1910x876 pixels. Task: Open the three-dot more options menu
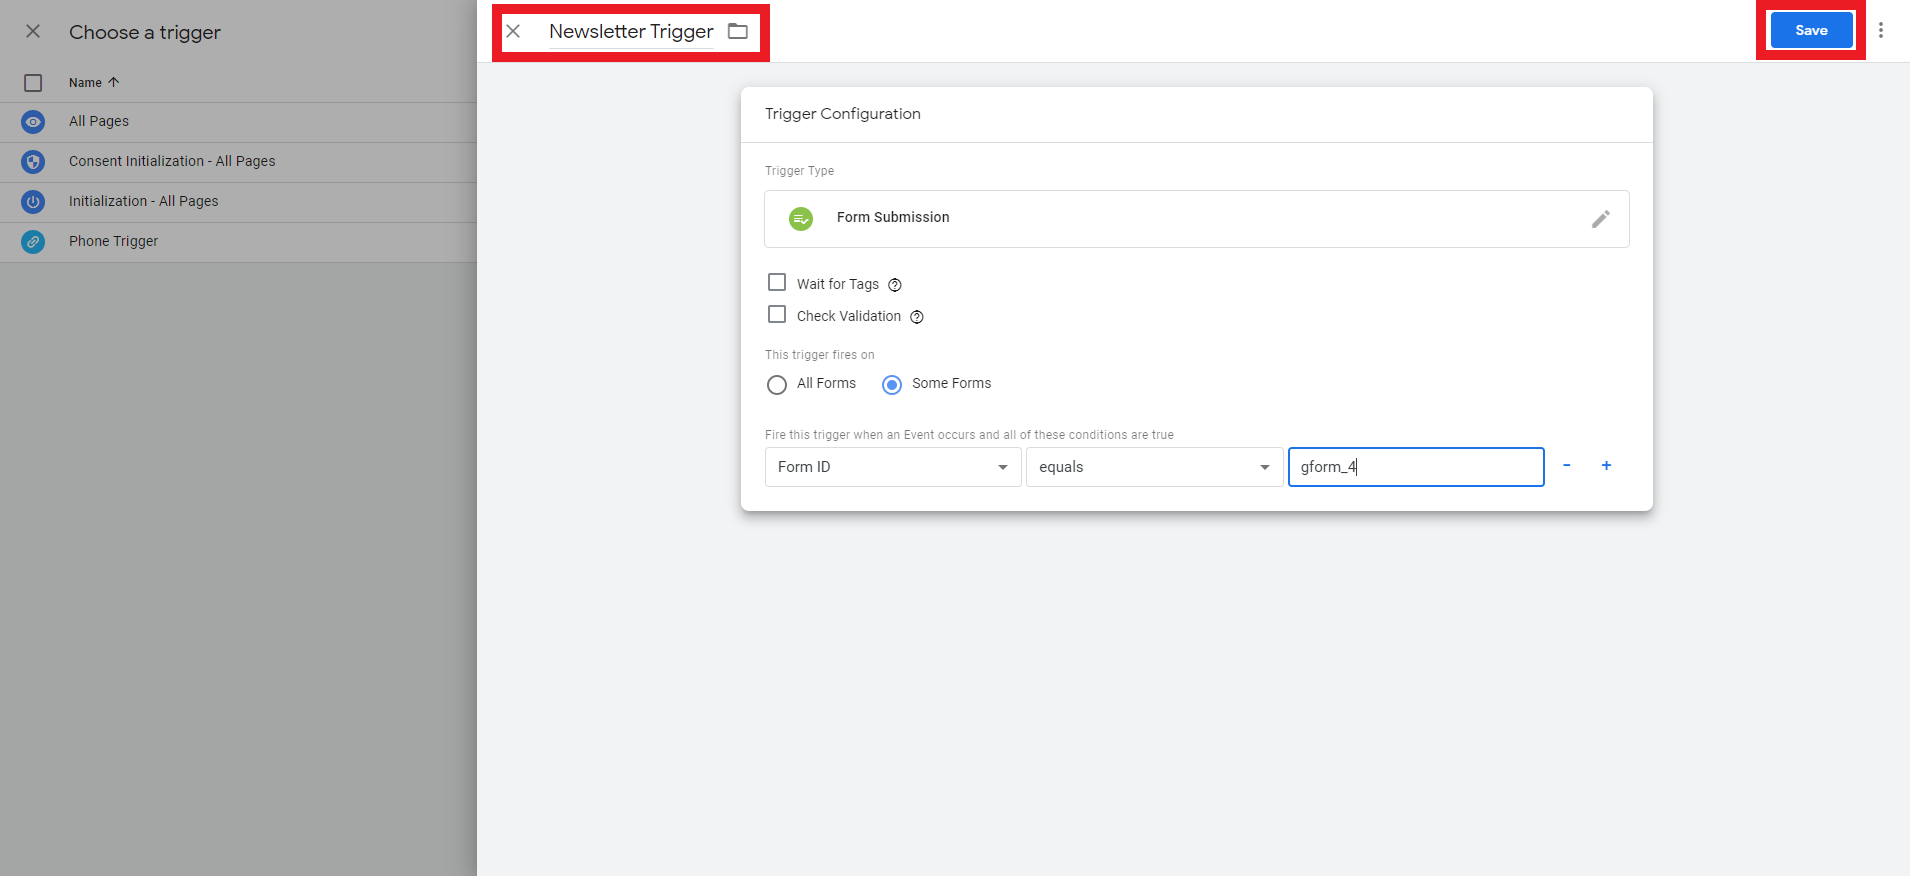coord(1880,30)
